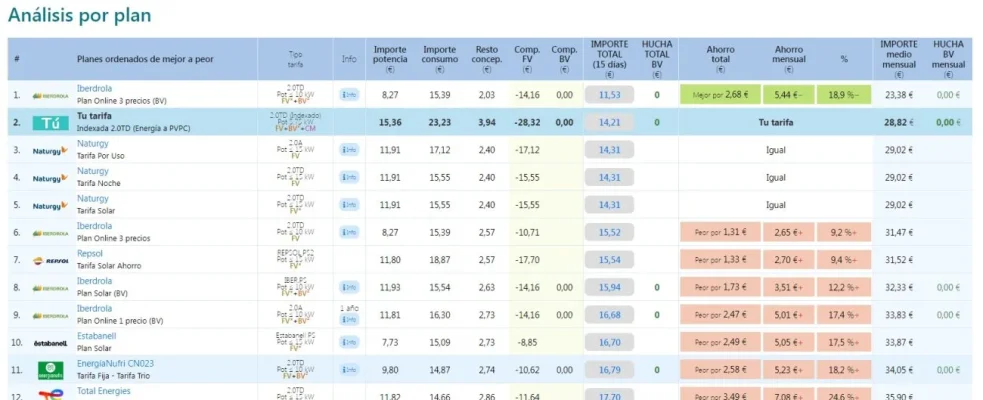Open the Repsol link above Tarifa Solar Ahorro
Screen dimensions: 983x400
pyautogui.click(x=90, y=253)
